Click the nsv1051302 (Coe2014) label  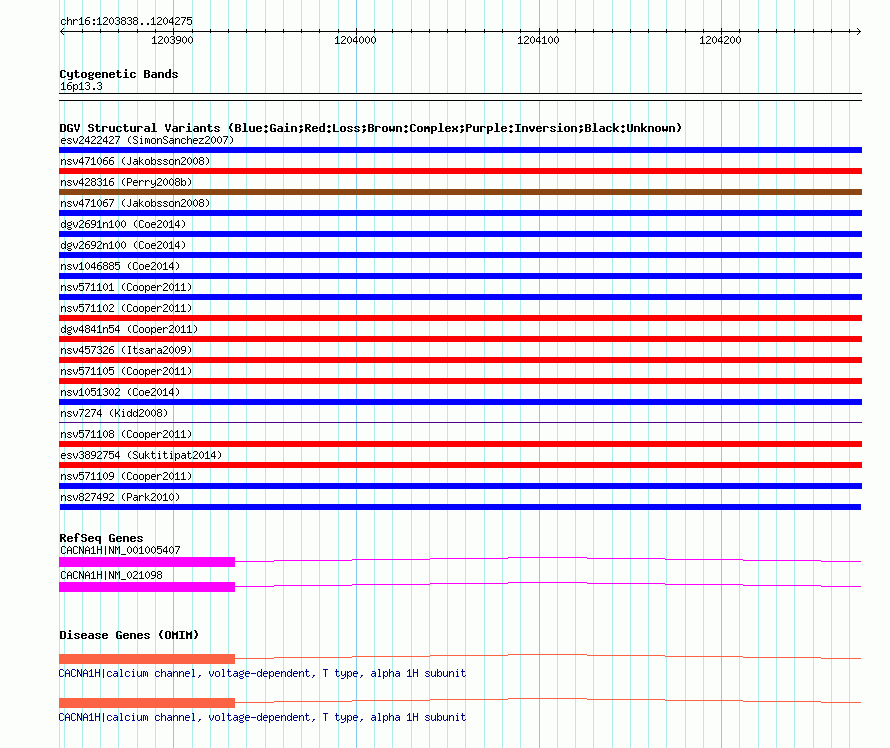tap(120, 392)
